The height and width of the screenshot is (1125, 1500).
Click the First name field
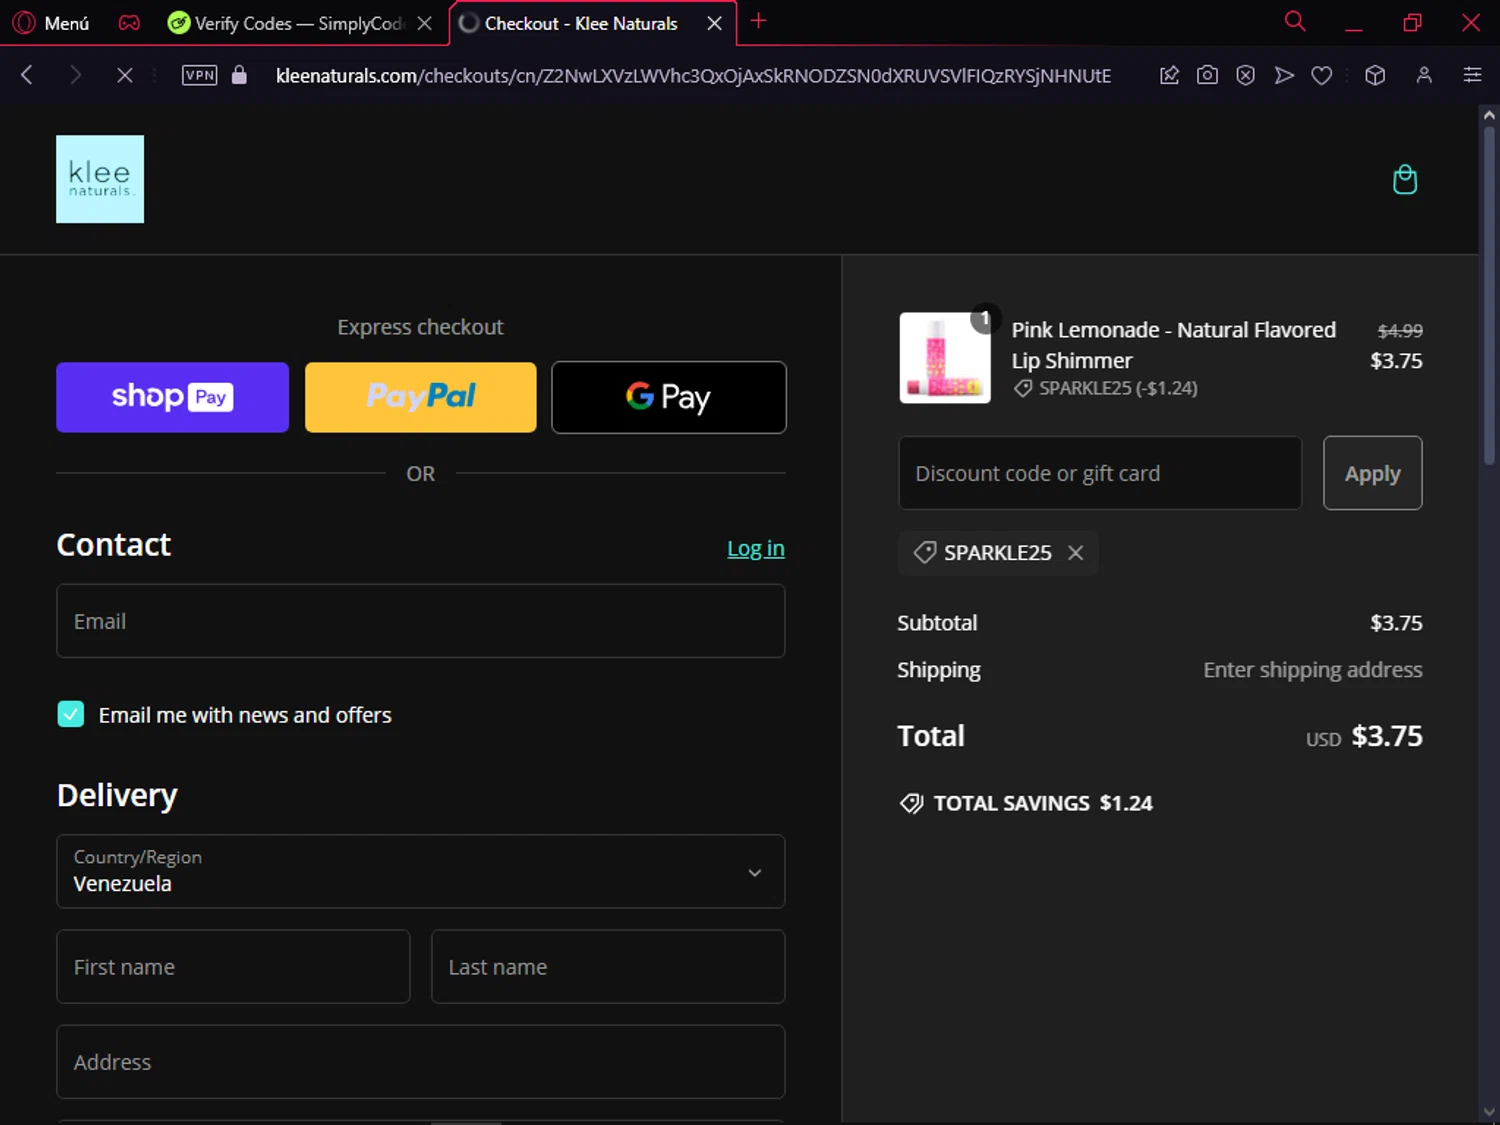coord(233,967)
